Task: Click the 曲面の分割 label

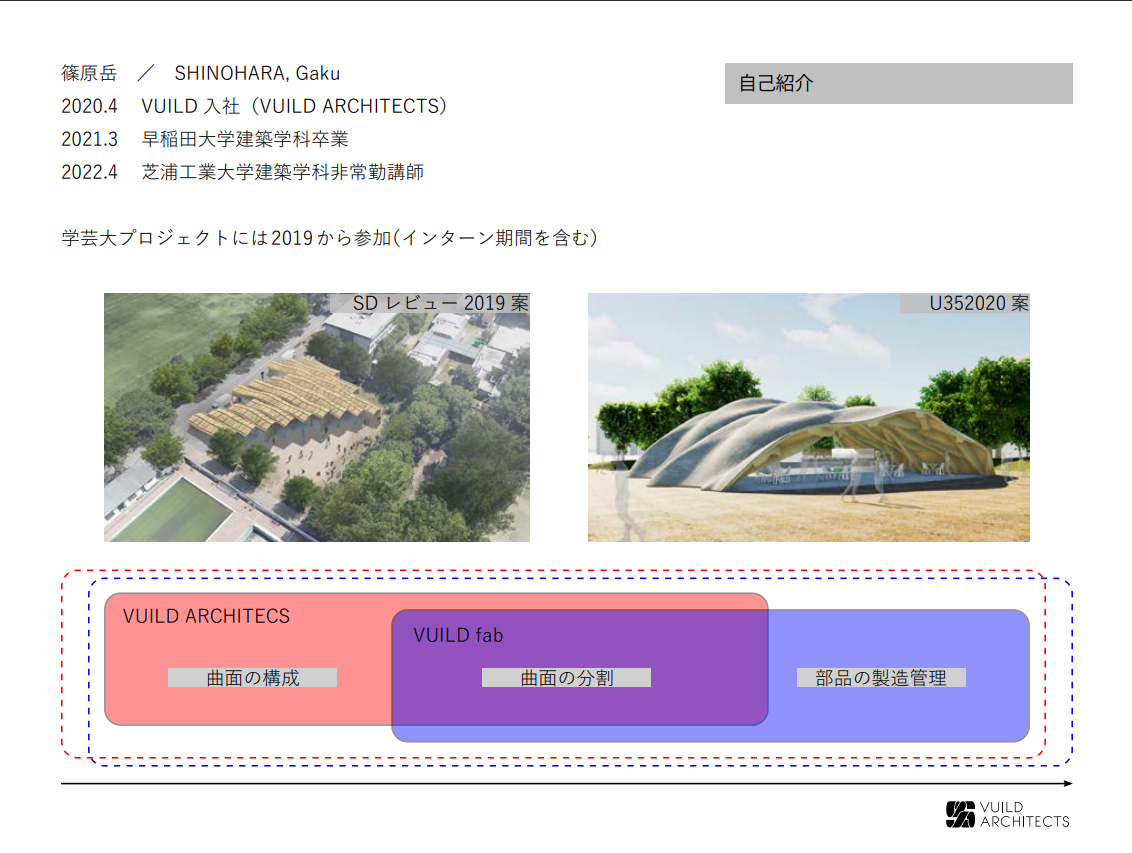Action: [567, 678]
